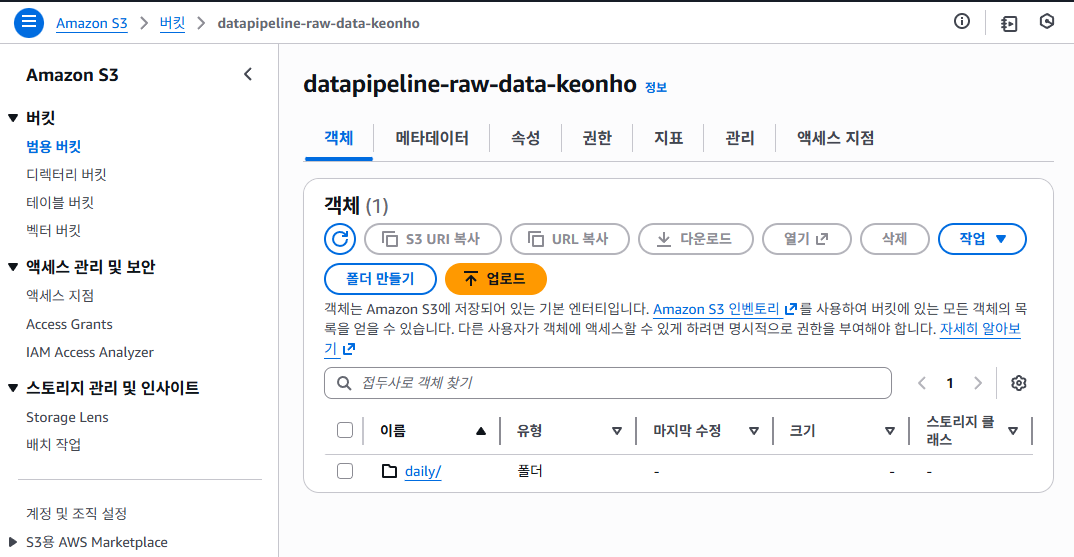Screen dimensions: 1074x557
Task: Open the info panel icon in header
Action: point(962,22)
